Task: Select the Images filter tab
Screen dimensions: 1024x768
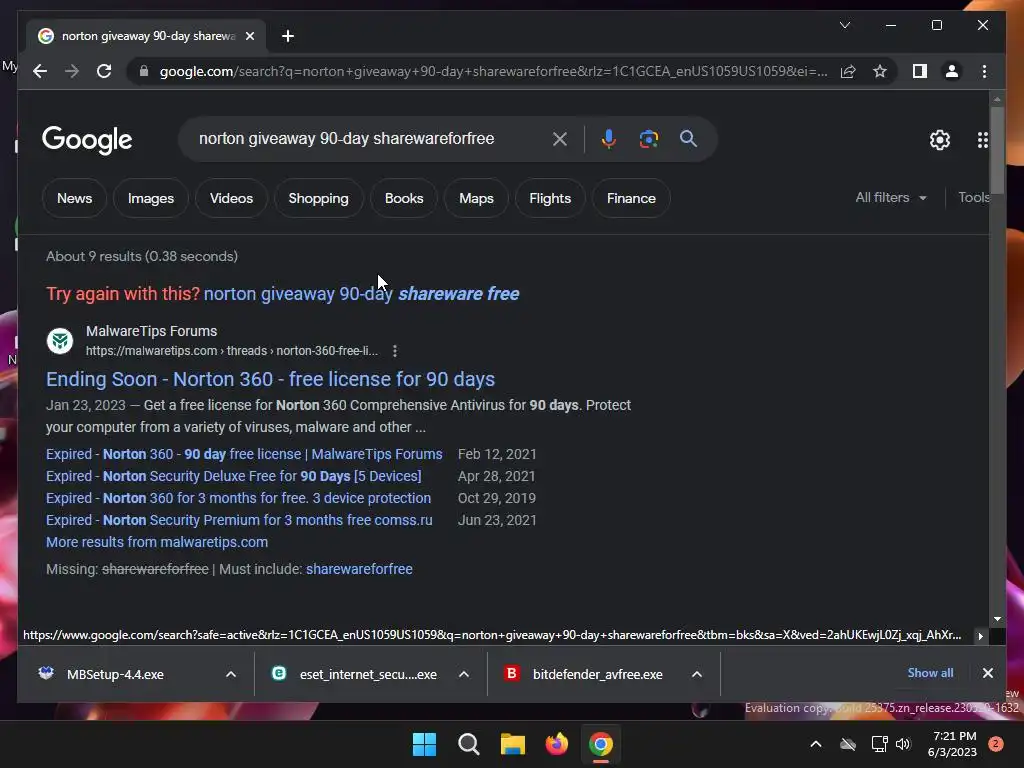Action: (x=151, y=198)
